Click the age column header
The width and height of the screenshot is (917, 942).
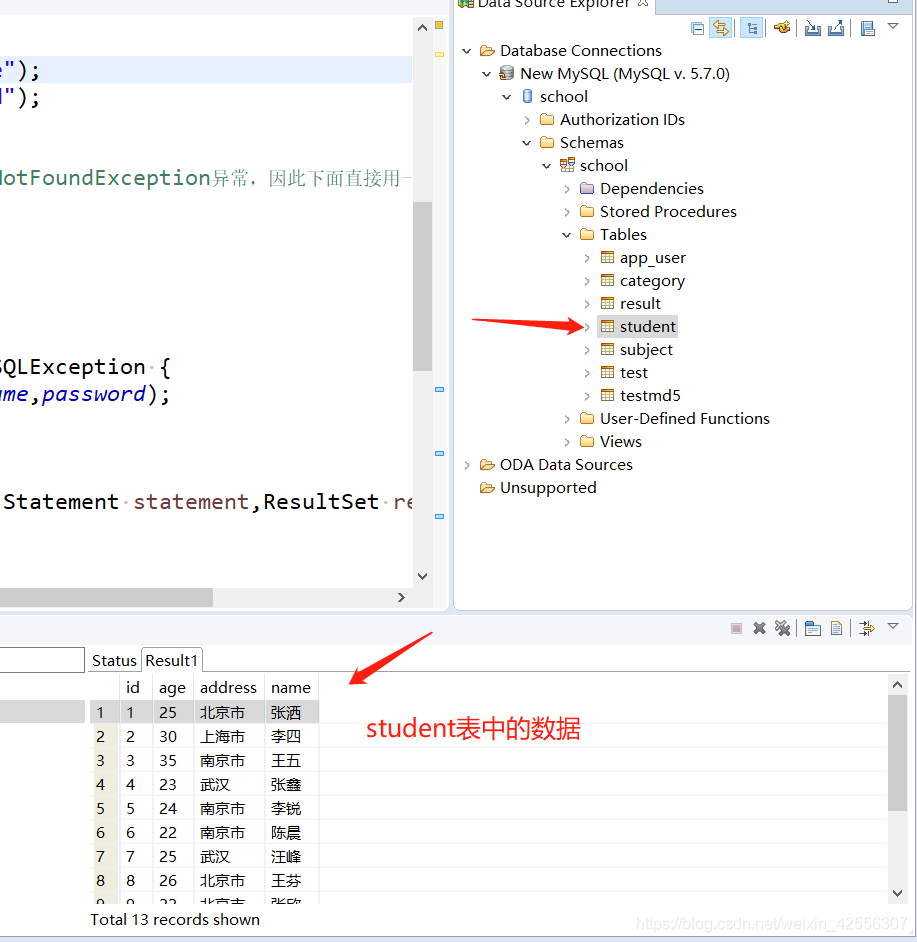point(172,687)
